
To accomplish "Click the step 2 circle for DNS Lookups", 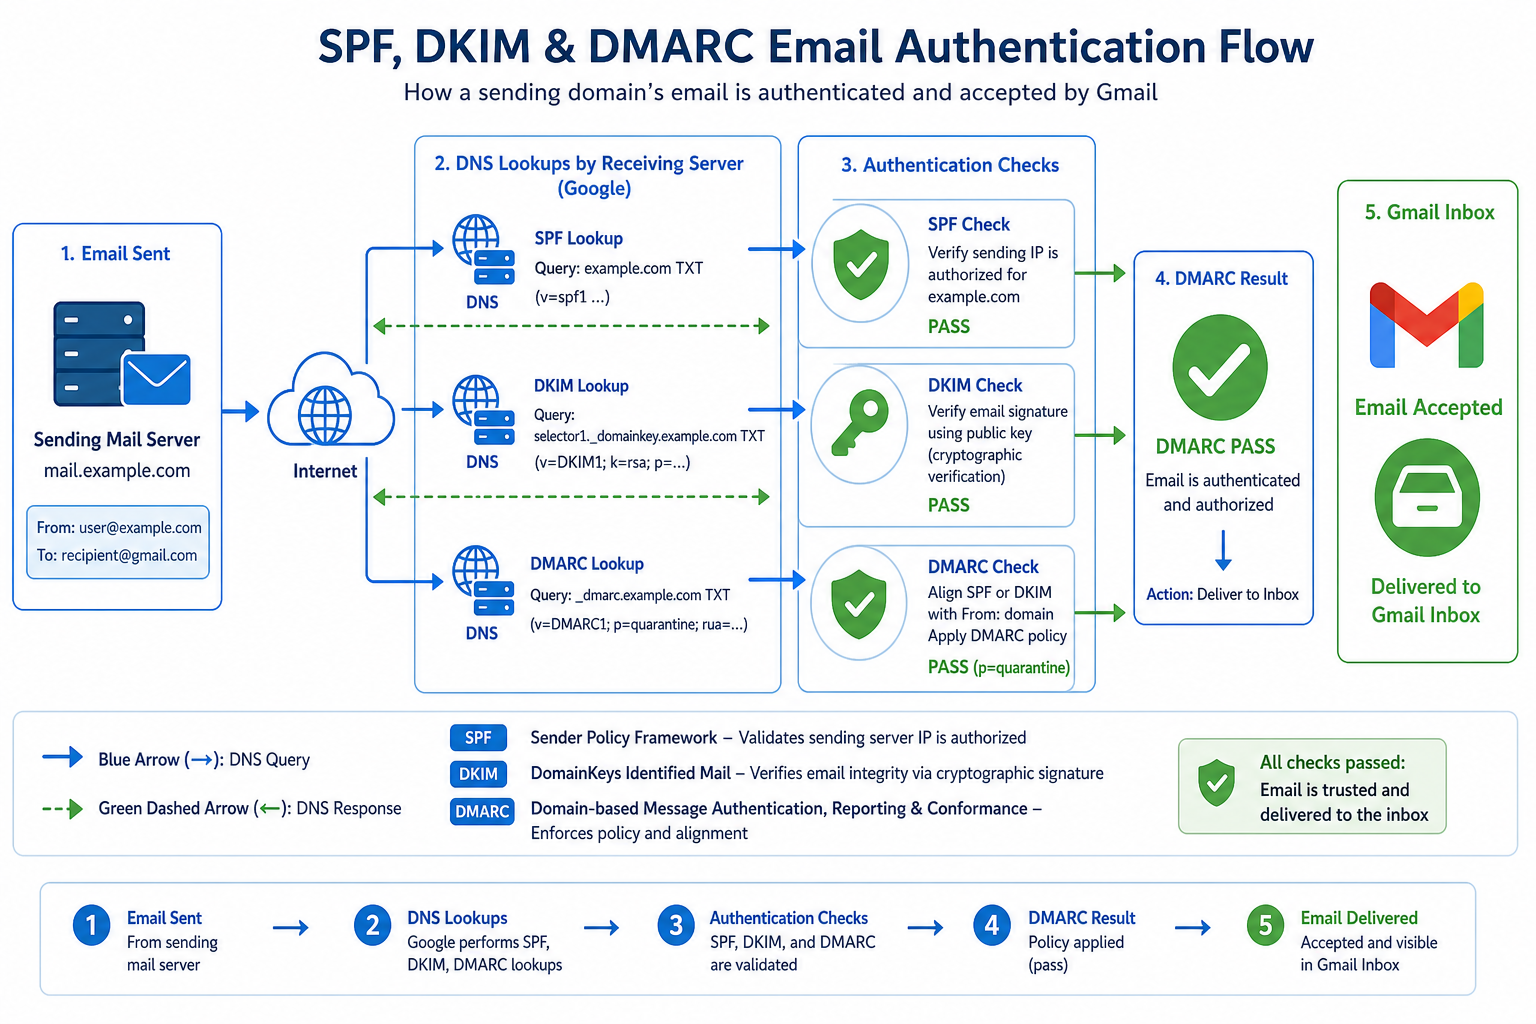I will 372,925.
